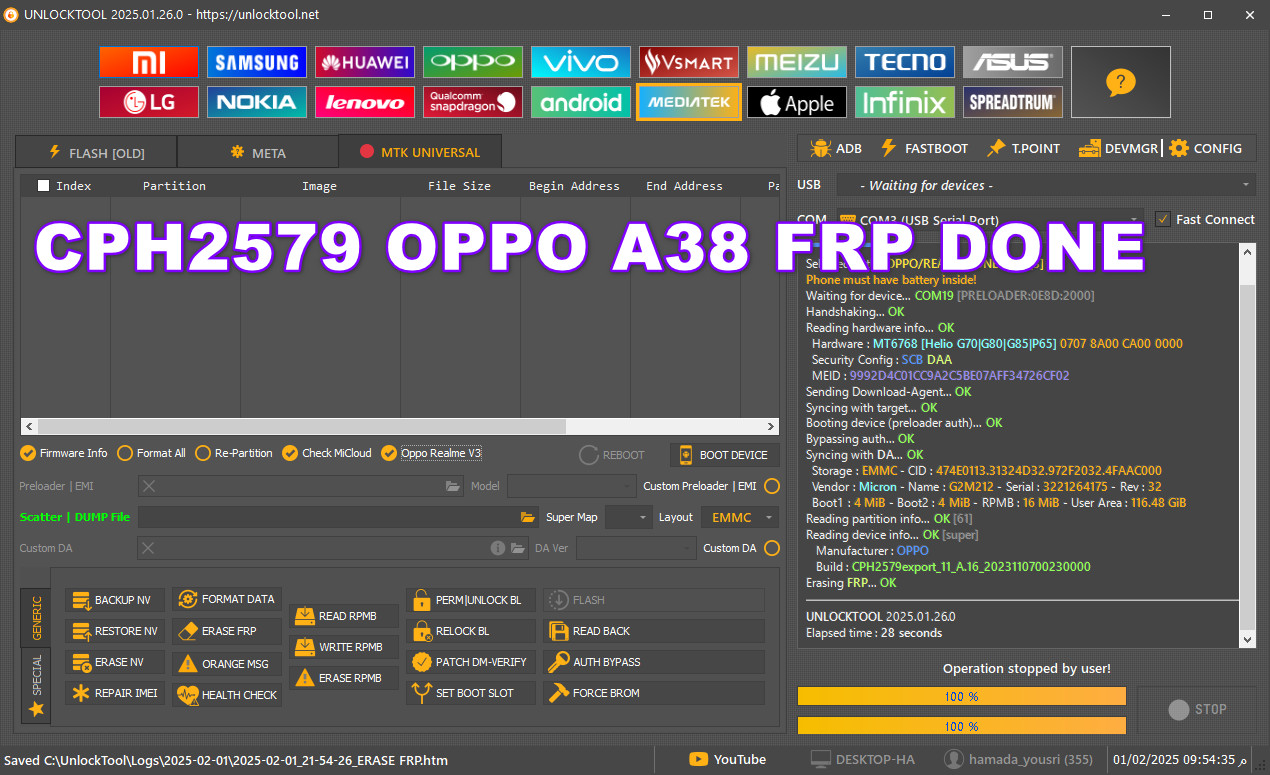Clear the Preloader EMI field X icon

149,486
